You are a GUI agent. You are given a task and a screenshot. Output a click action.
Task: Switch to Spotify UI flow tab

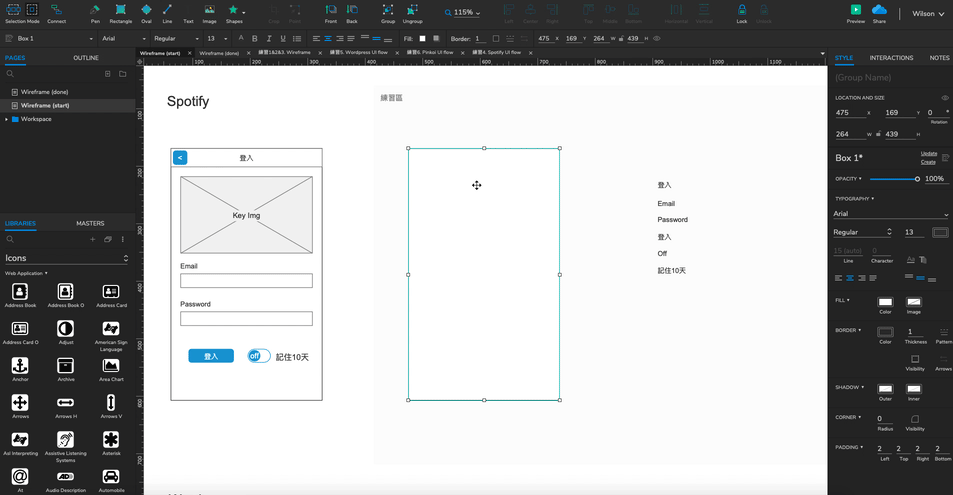[x=497, y=53]
